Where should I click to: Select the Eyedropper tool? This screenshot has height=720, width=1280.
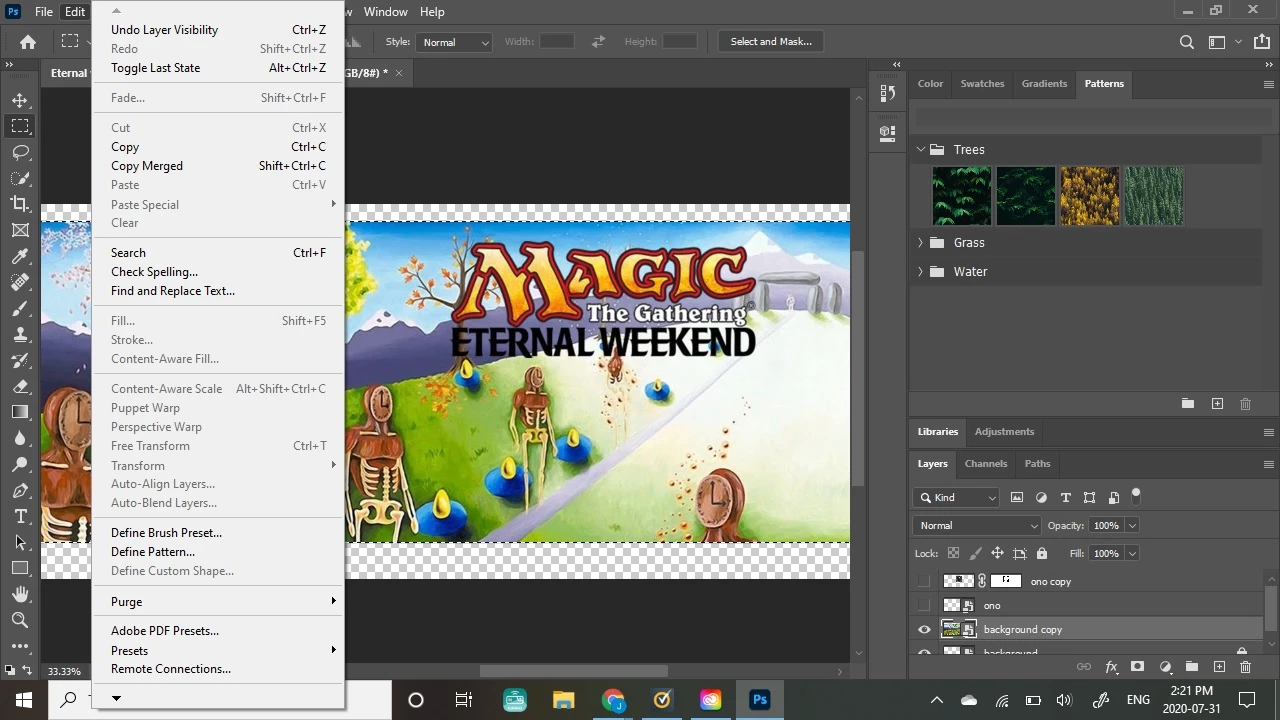[20, 256]
